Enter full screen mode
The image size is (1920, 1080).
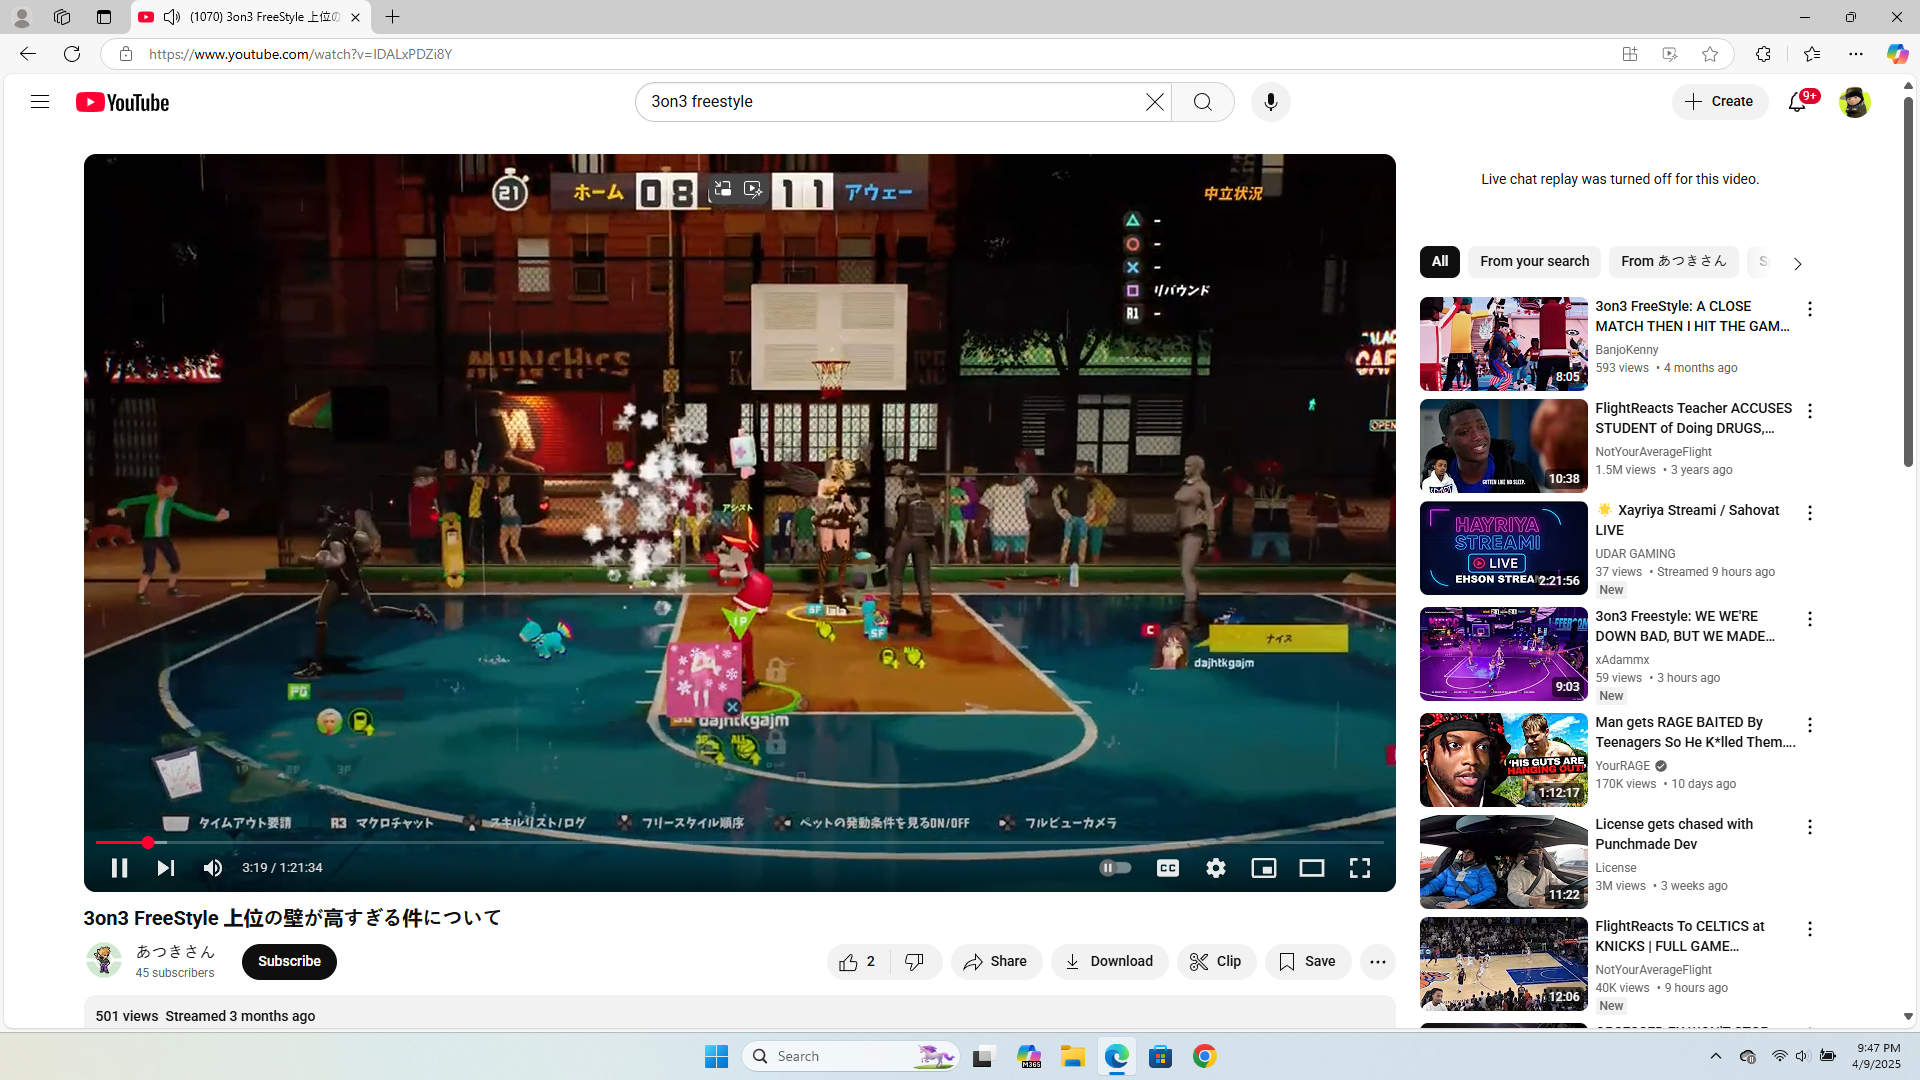(1360, 868)
